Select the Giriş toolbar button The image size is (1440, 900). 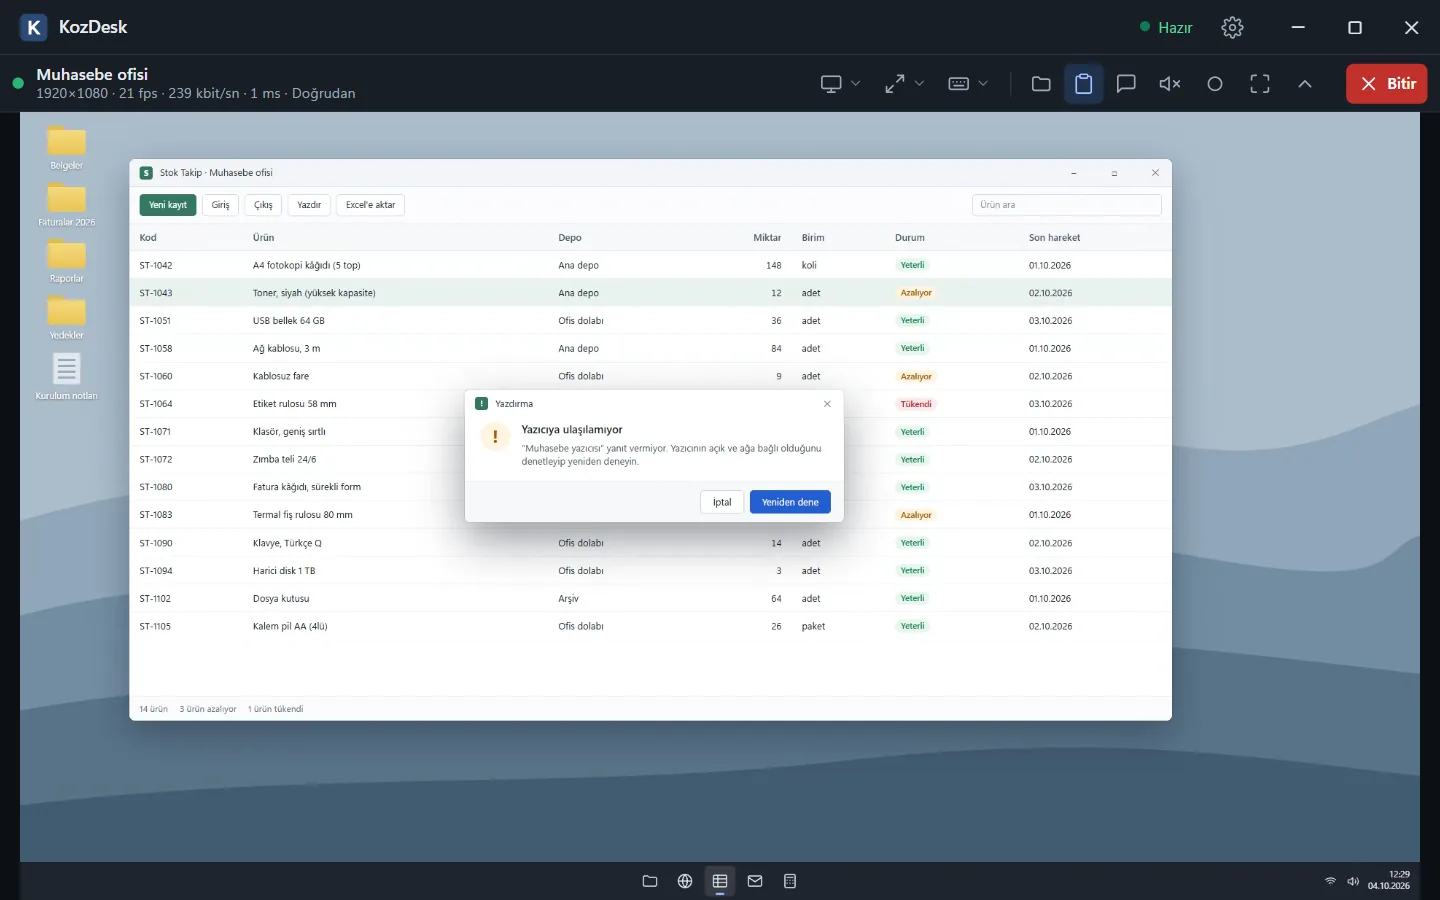coord(221,205)
